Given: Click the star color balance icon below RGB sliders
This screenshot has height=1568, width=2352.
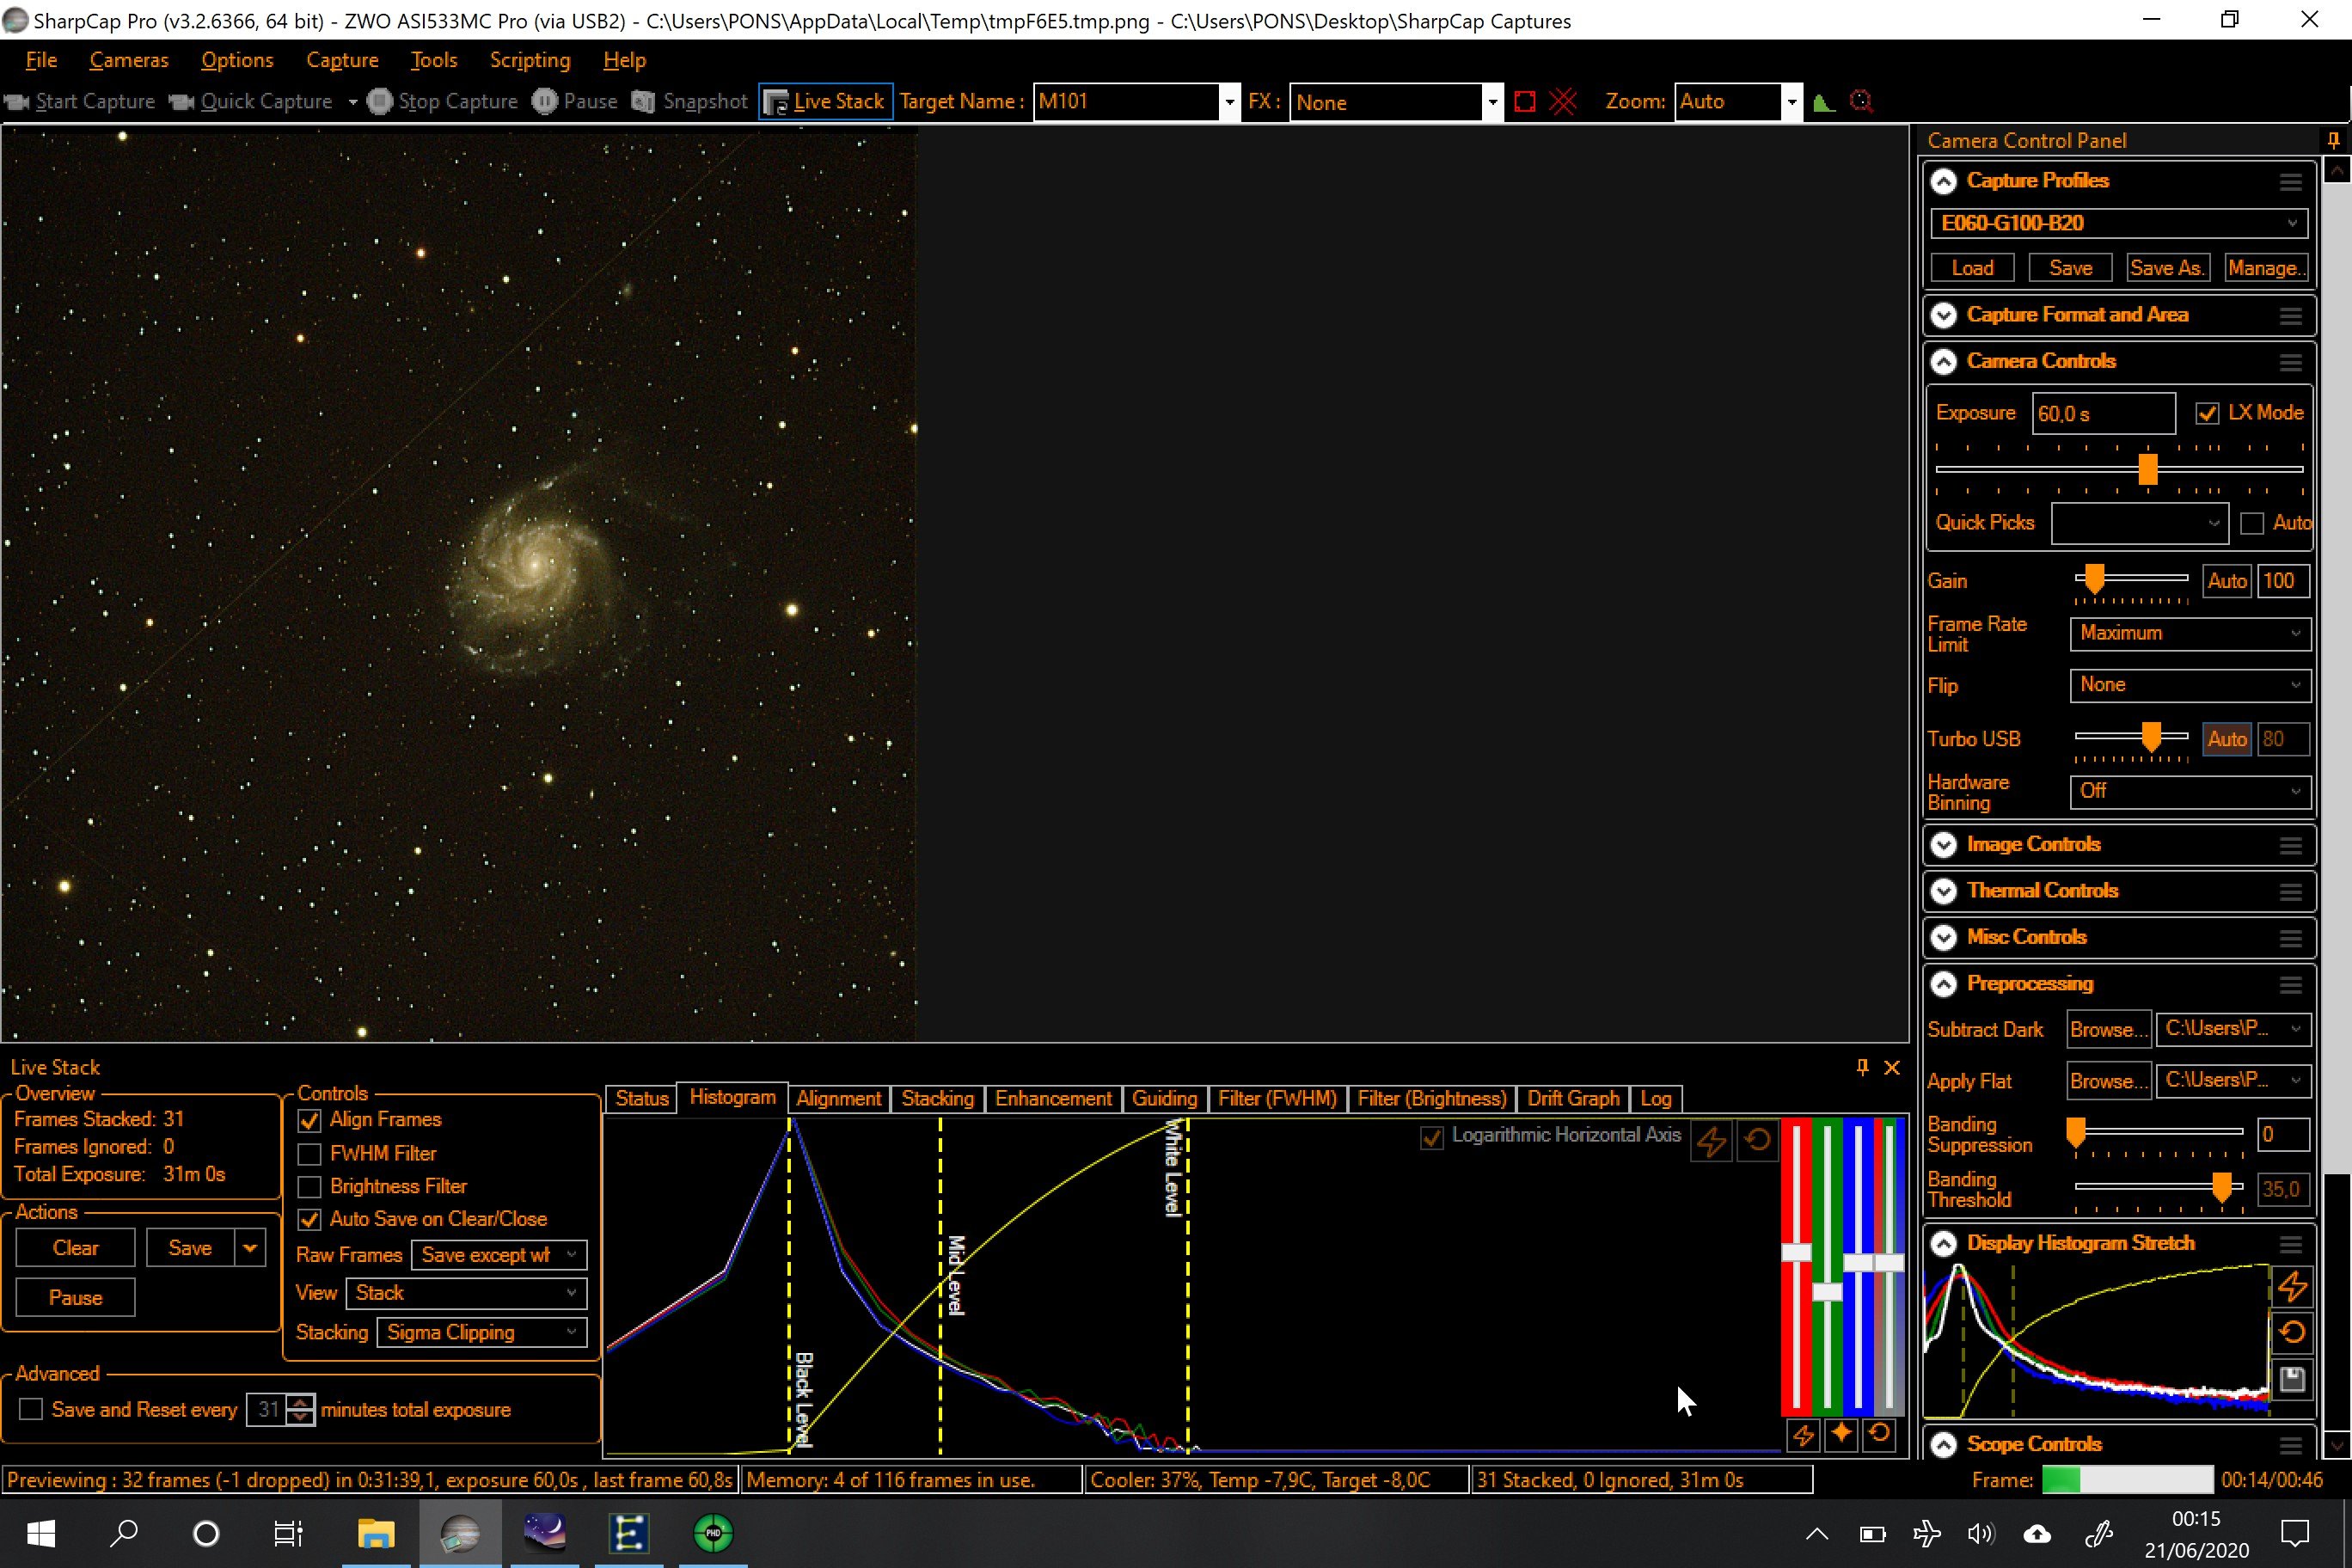Looking at the screenshot, I should pyautogui.click(x=1841, y=1434).
